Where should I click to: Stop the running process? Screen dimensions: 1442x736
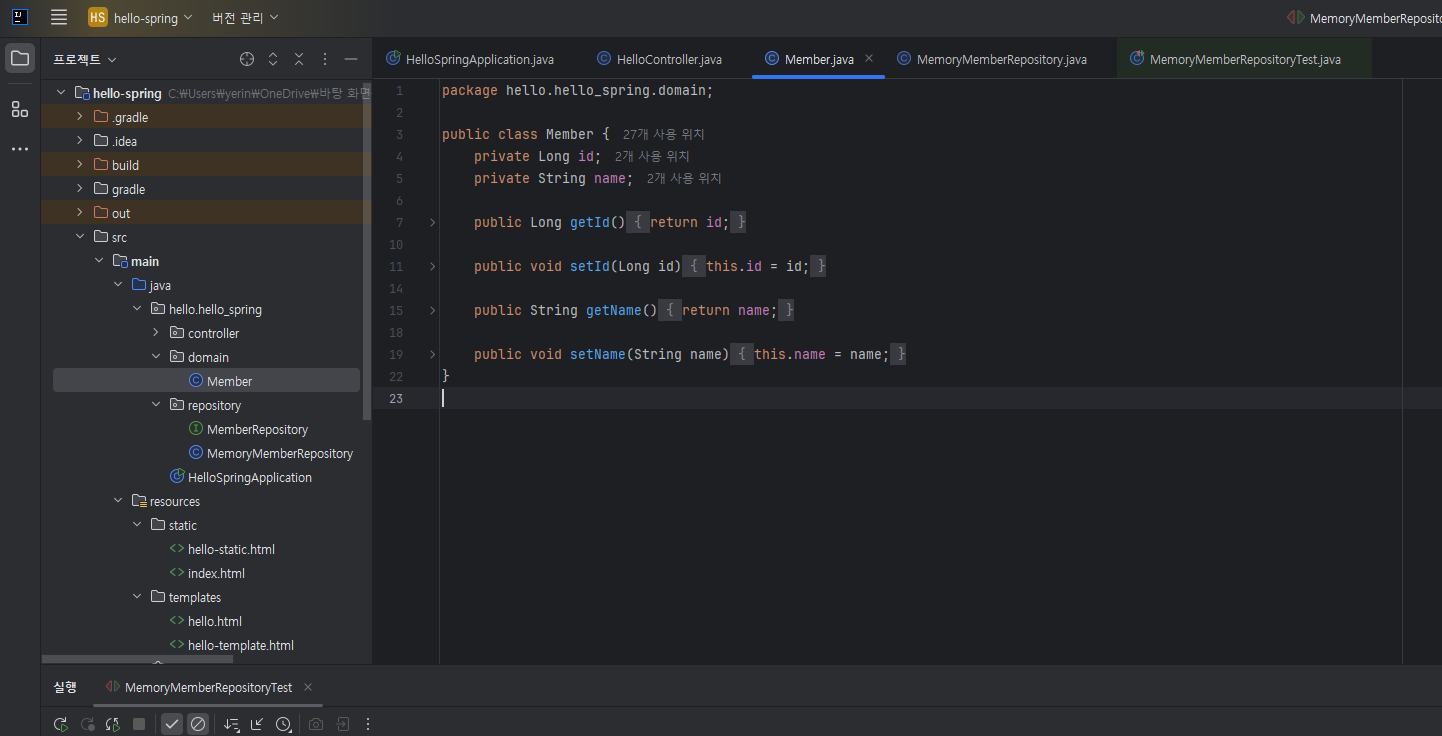(x=139, y=724)
